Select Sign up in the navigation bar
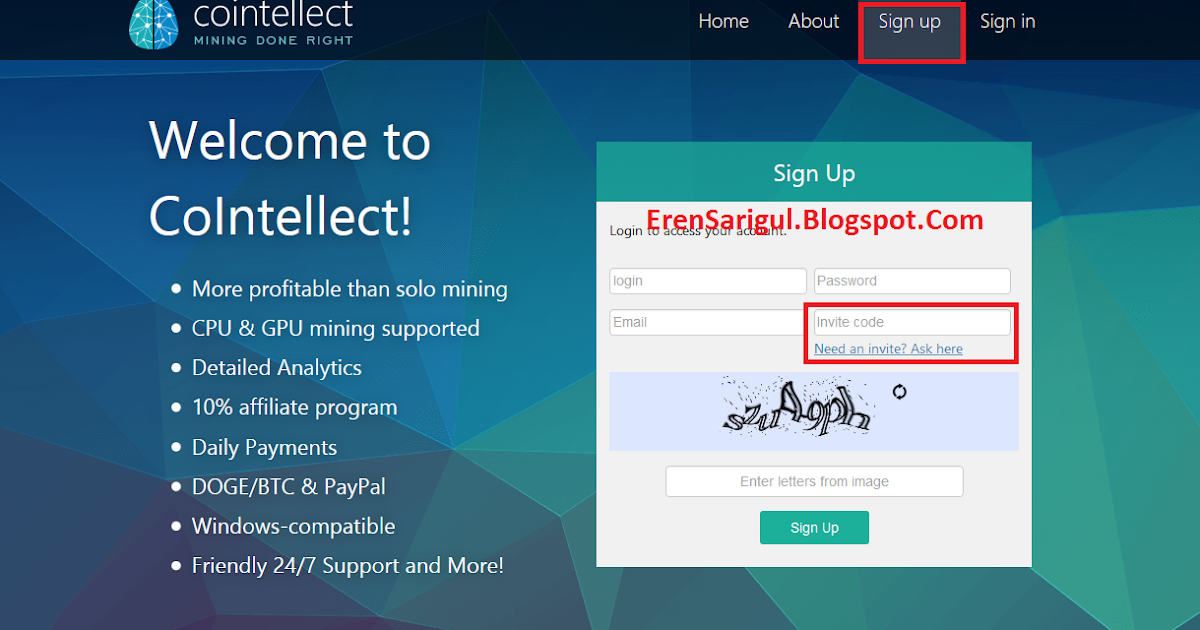 click(x=910, y=21)
